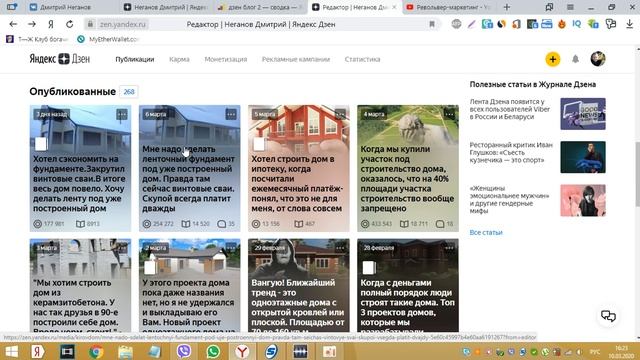Open a new browser tab with plus
Image resolution: width=640 pixels, height=360 pixels.
click(x=507, y=7)
